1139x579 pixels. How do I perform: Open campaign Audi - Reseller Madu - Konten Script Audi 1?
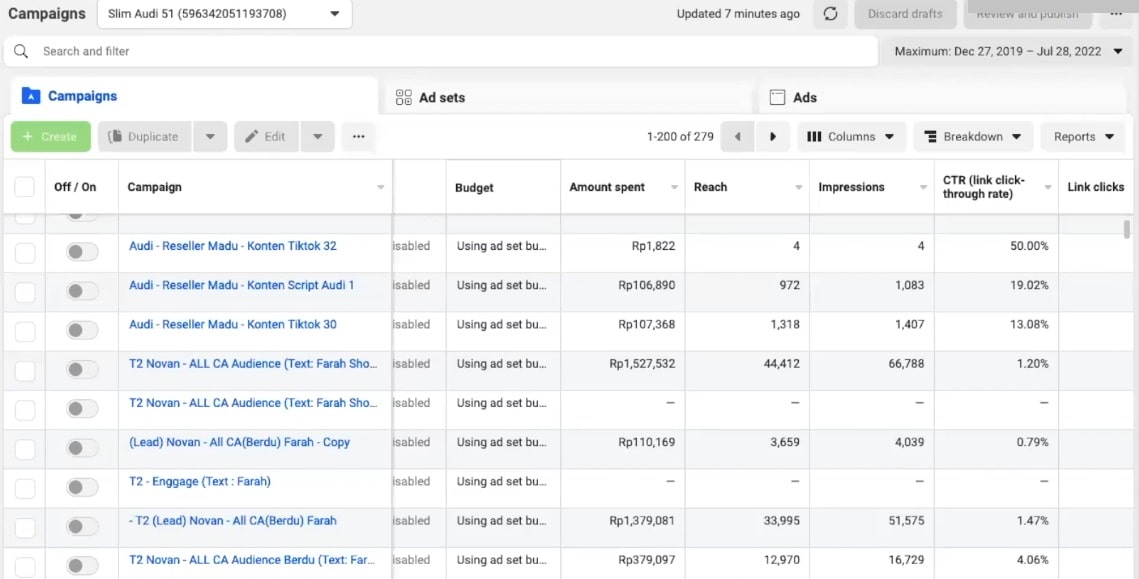(x=241, y=286)
